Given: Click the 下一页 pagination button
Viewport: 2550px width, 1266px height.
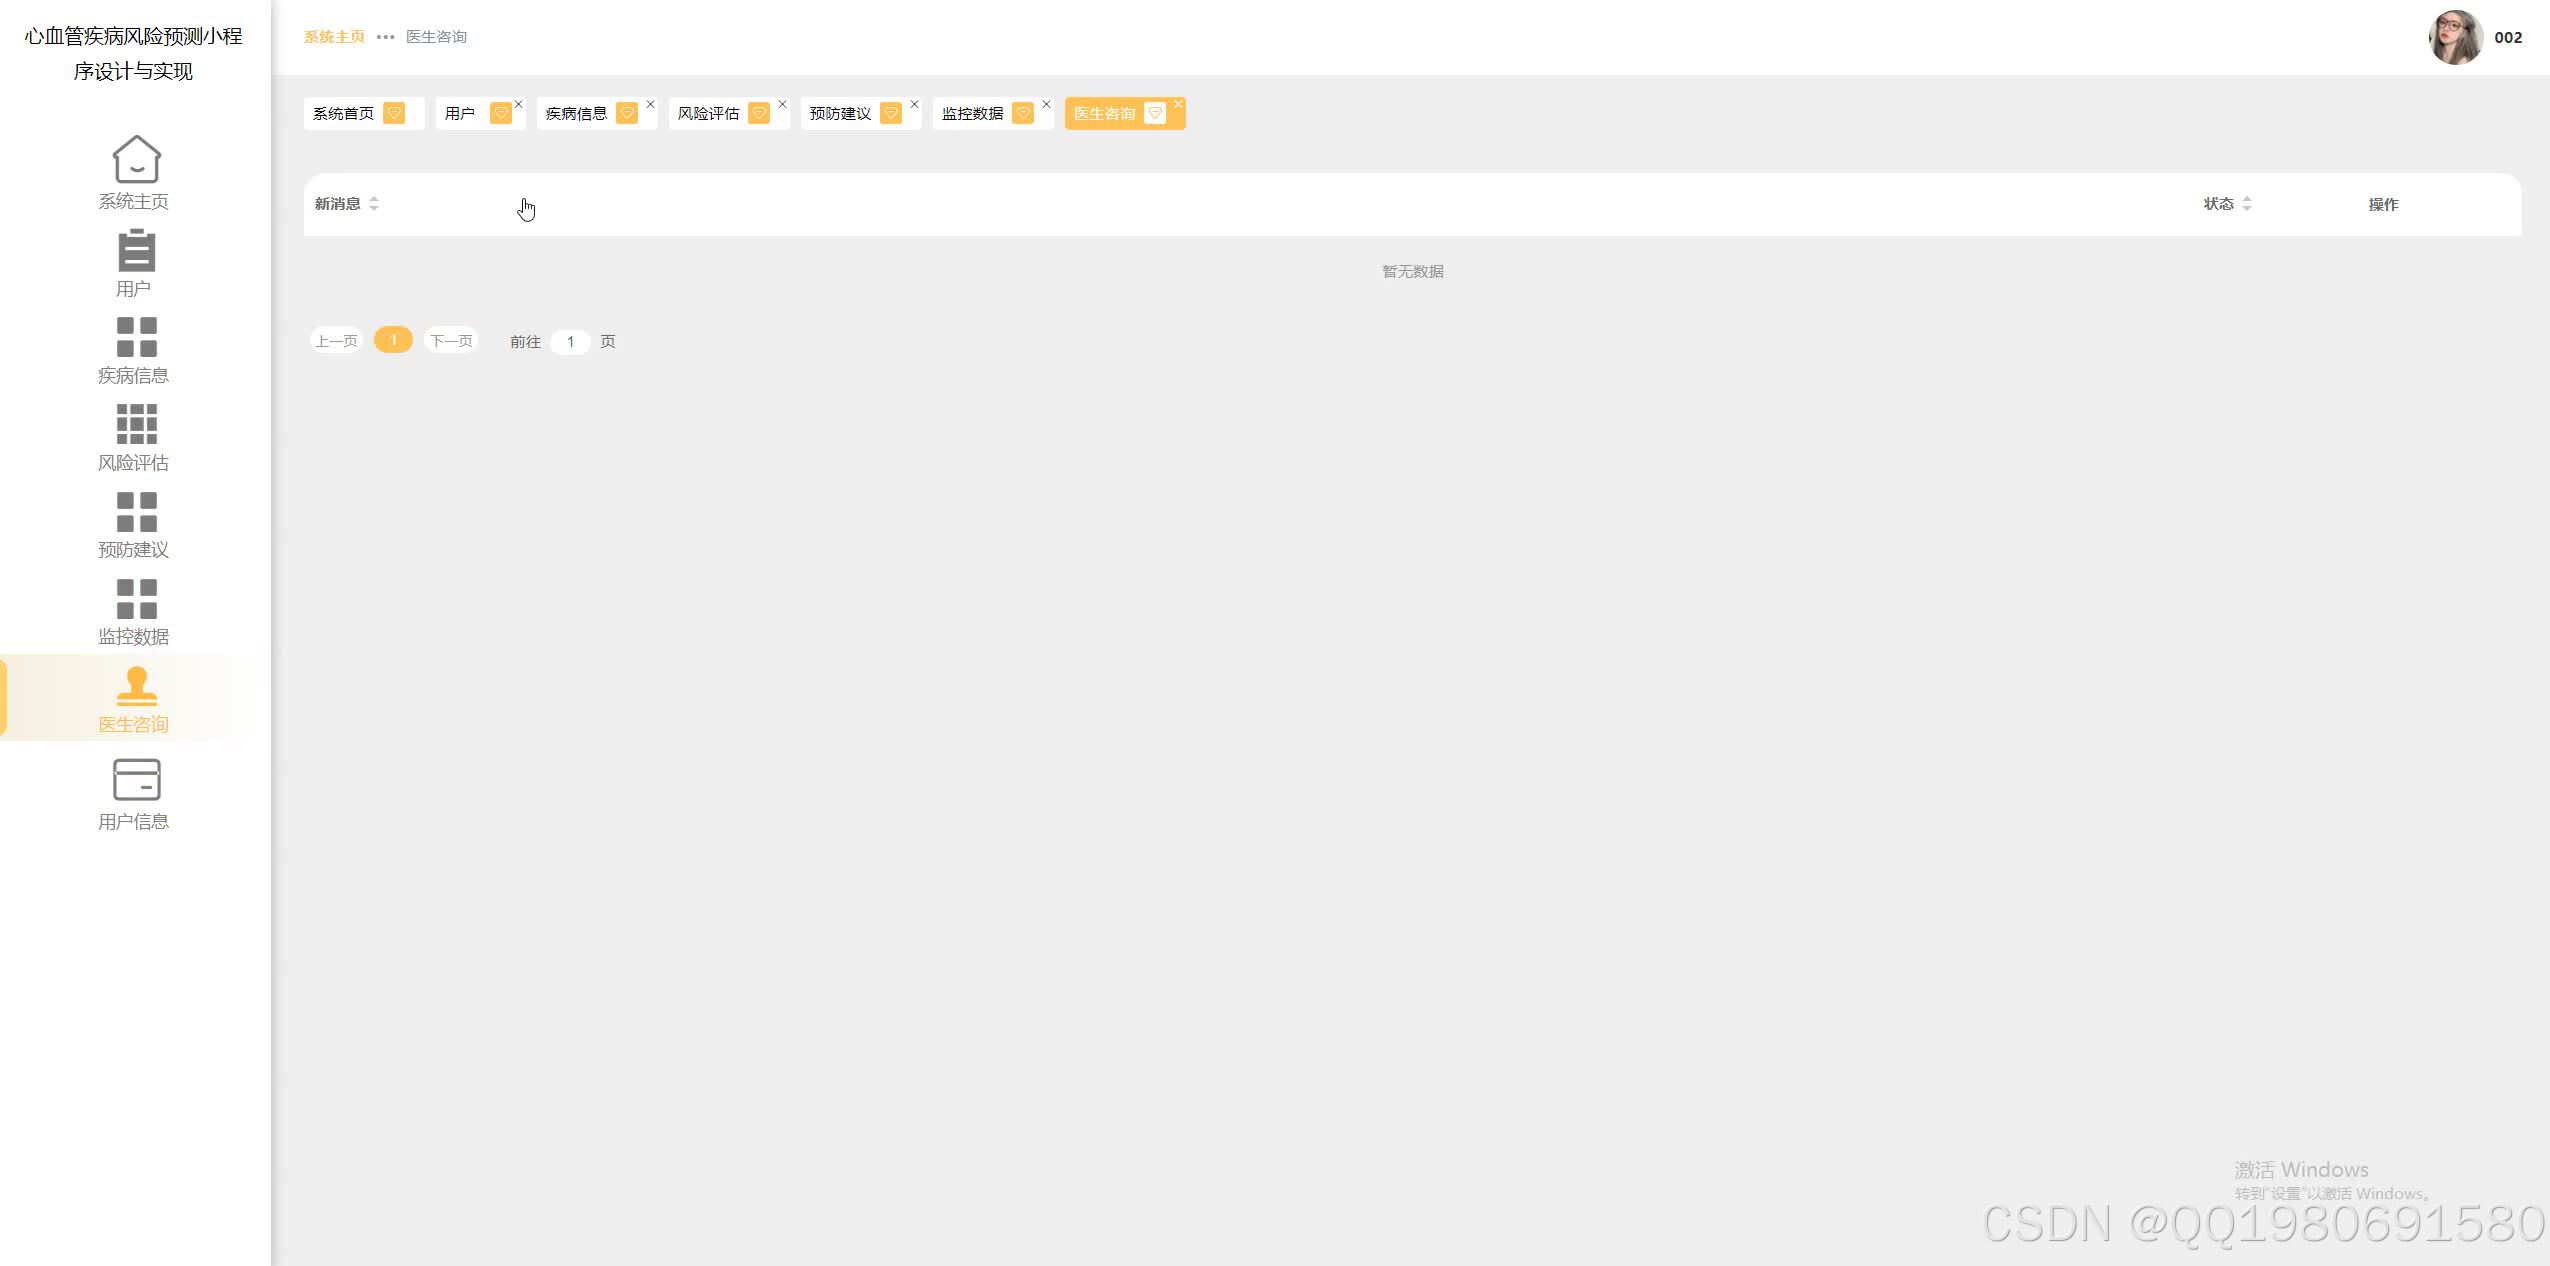Looking at the screenshot, I should [451, 341].
